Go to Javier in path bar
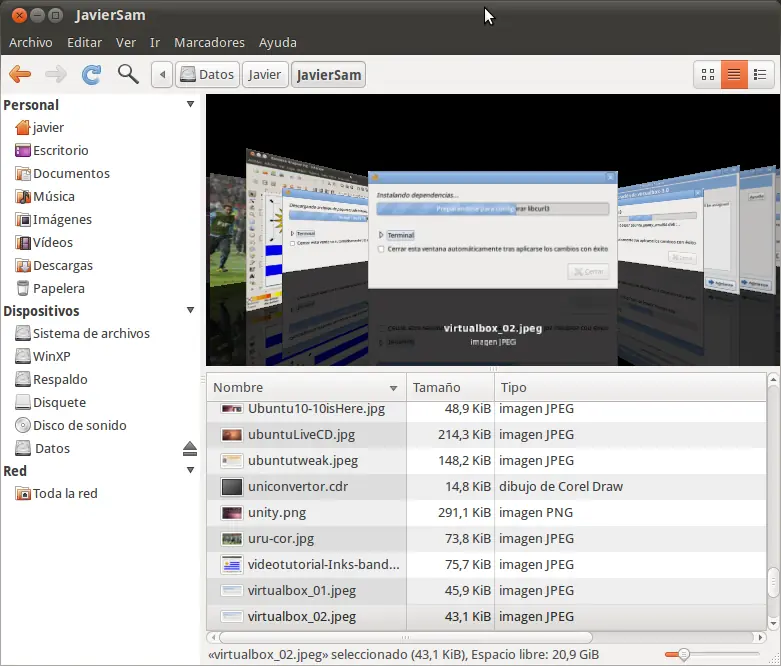Viewport: 781px width, 666px height. click(x=265, y=74)
